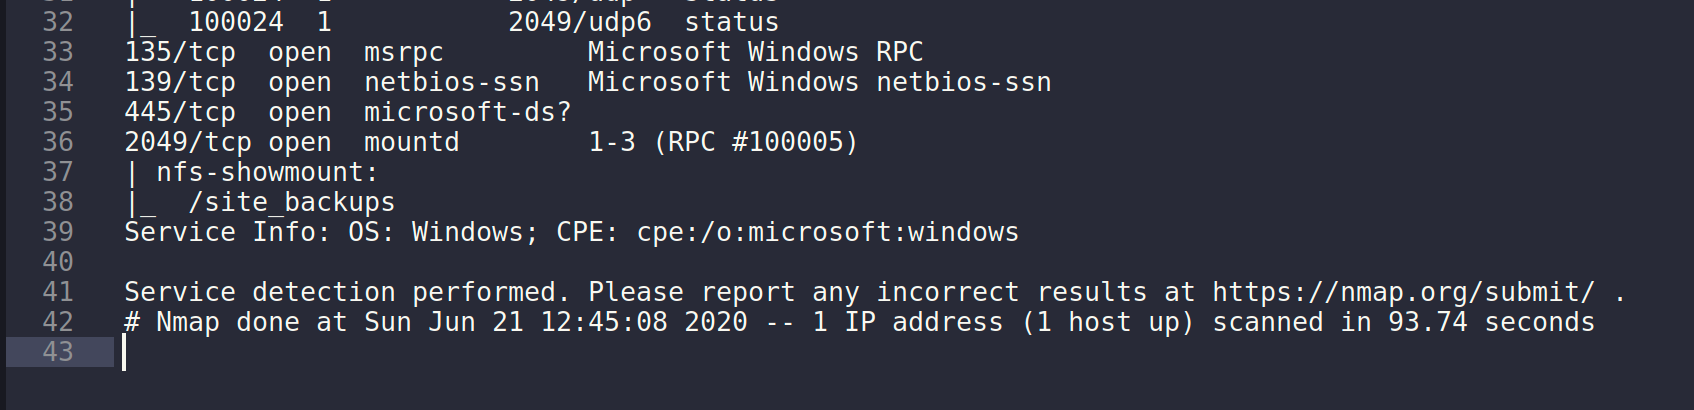Click line number 41 in gutter
Viewport: 1694px width, 410px height.
point(58,292)
